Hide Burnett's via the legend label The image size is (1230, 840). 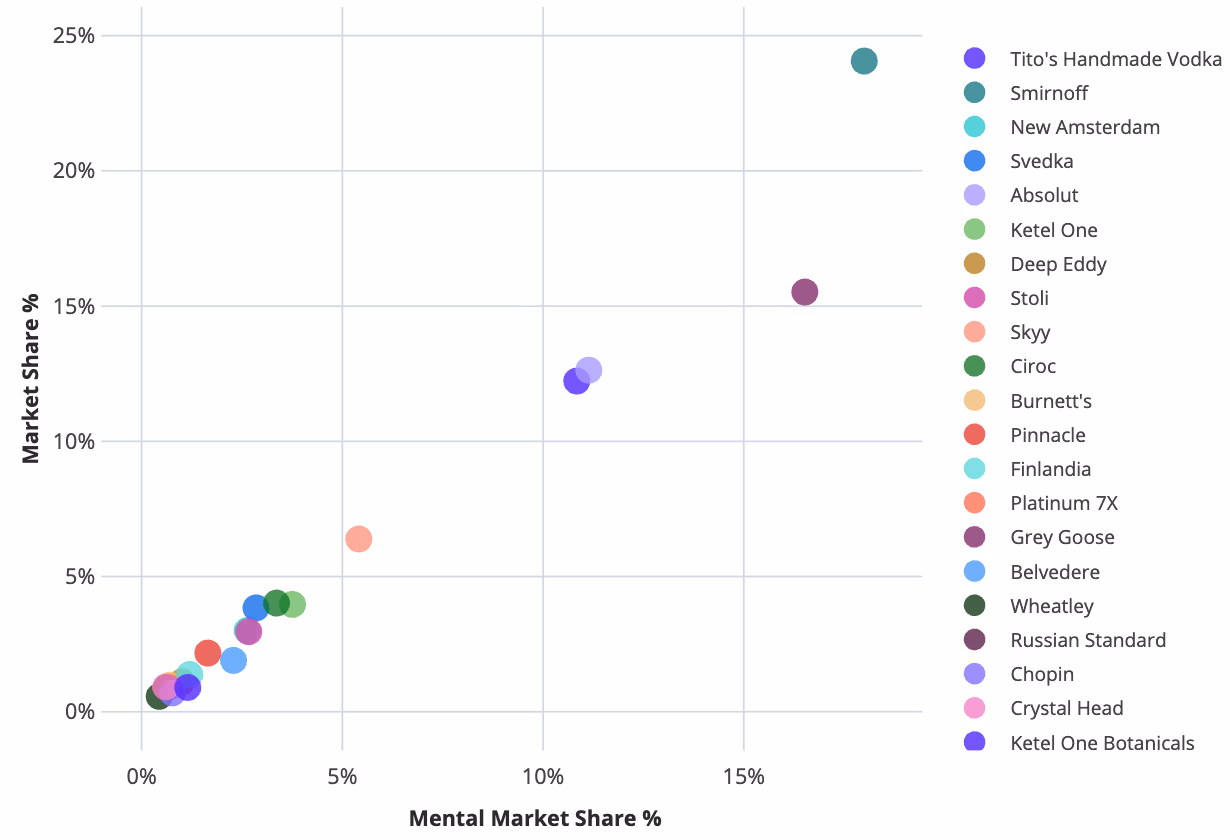point(1050,401)
